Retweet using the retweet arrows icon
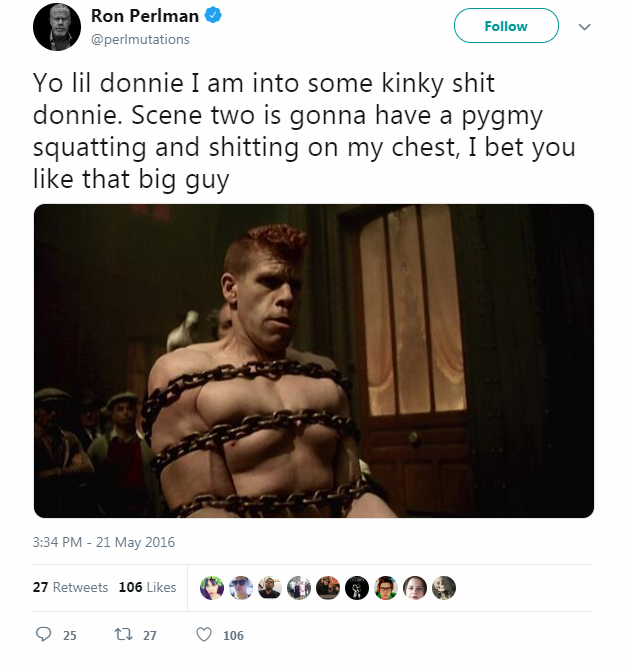Image resolution: width=628 pixels, height=666 pixels. pos(127,635)
